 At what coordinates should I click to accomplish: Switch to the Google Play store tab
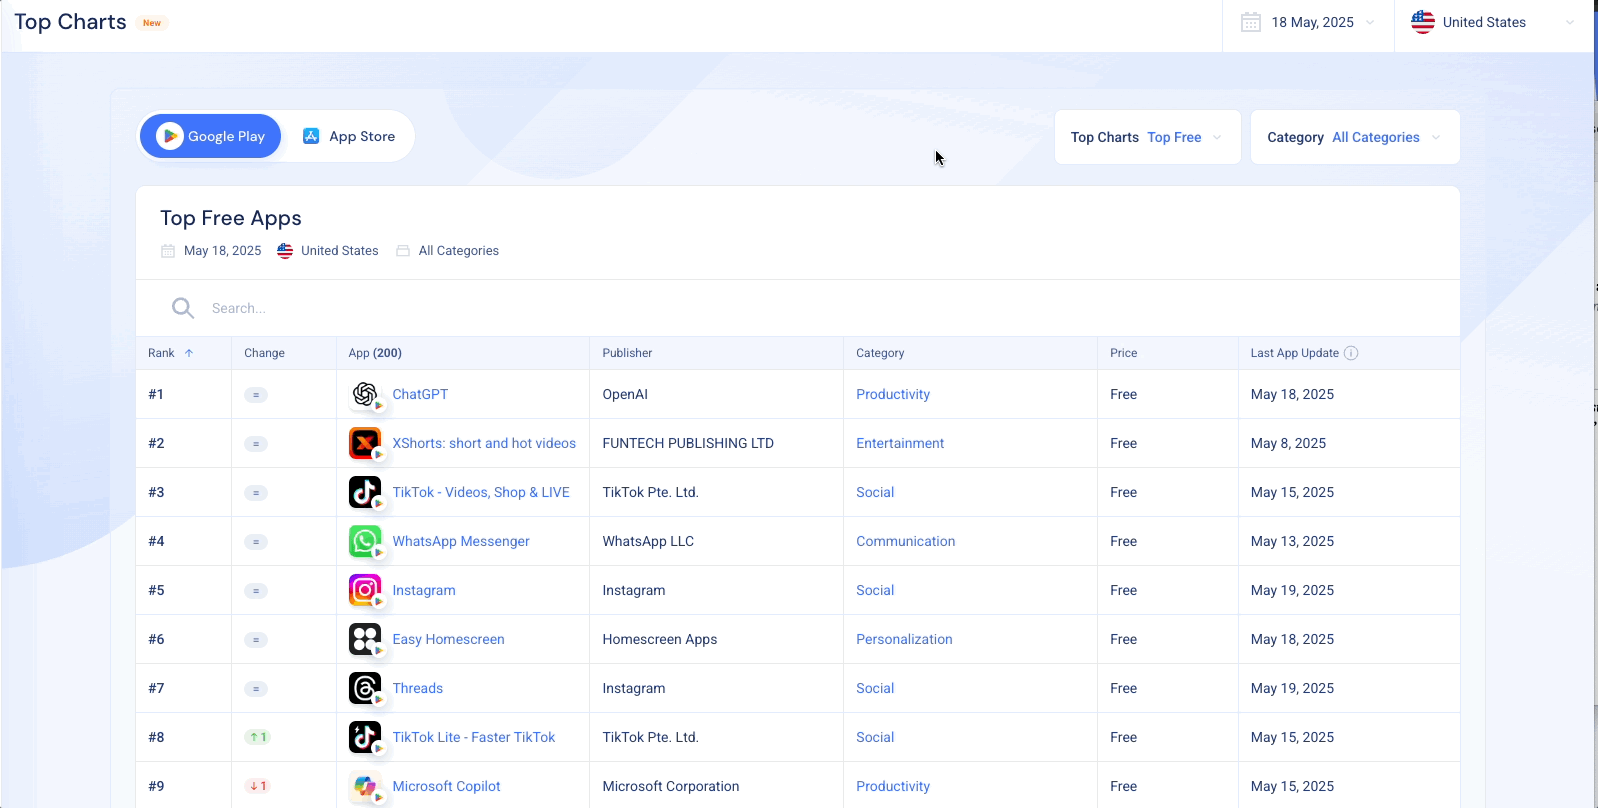tap(211, 136)
